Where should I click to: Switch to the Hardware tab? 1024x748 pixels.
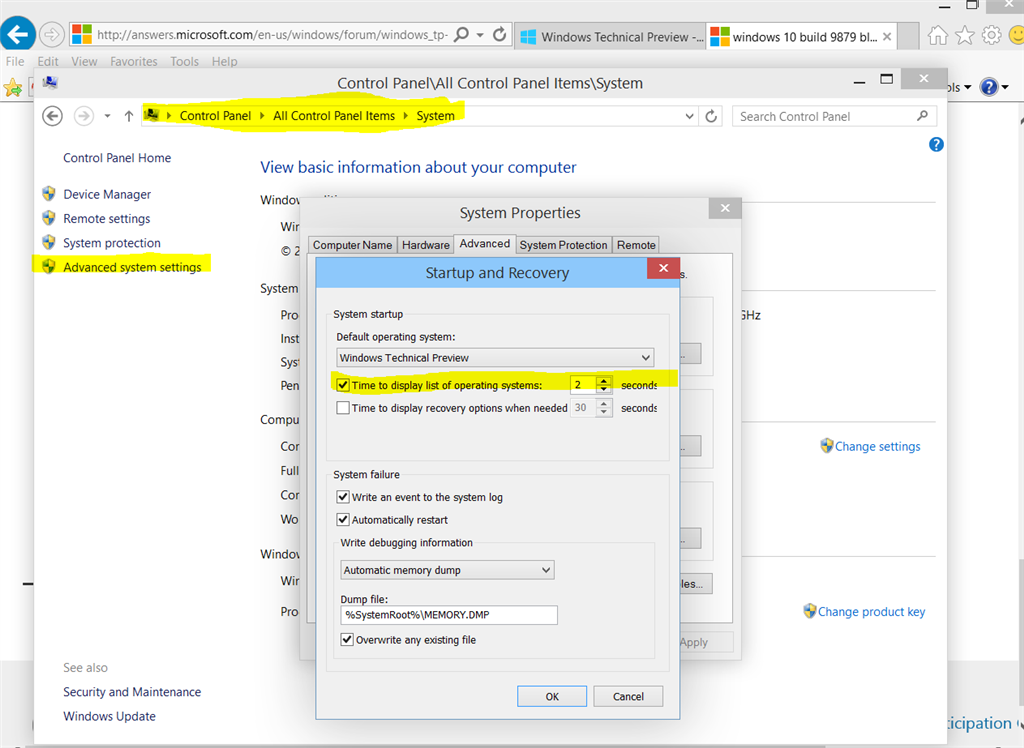426,245
